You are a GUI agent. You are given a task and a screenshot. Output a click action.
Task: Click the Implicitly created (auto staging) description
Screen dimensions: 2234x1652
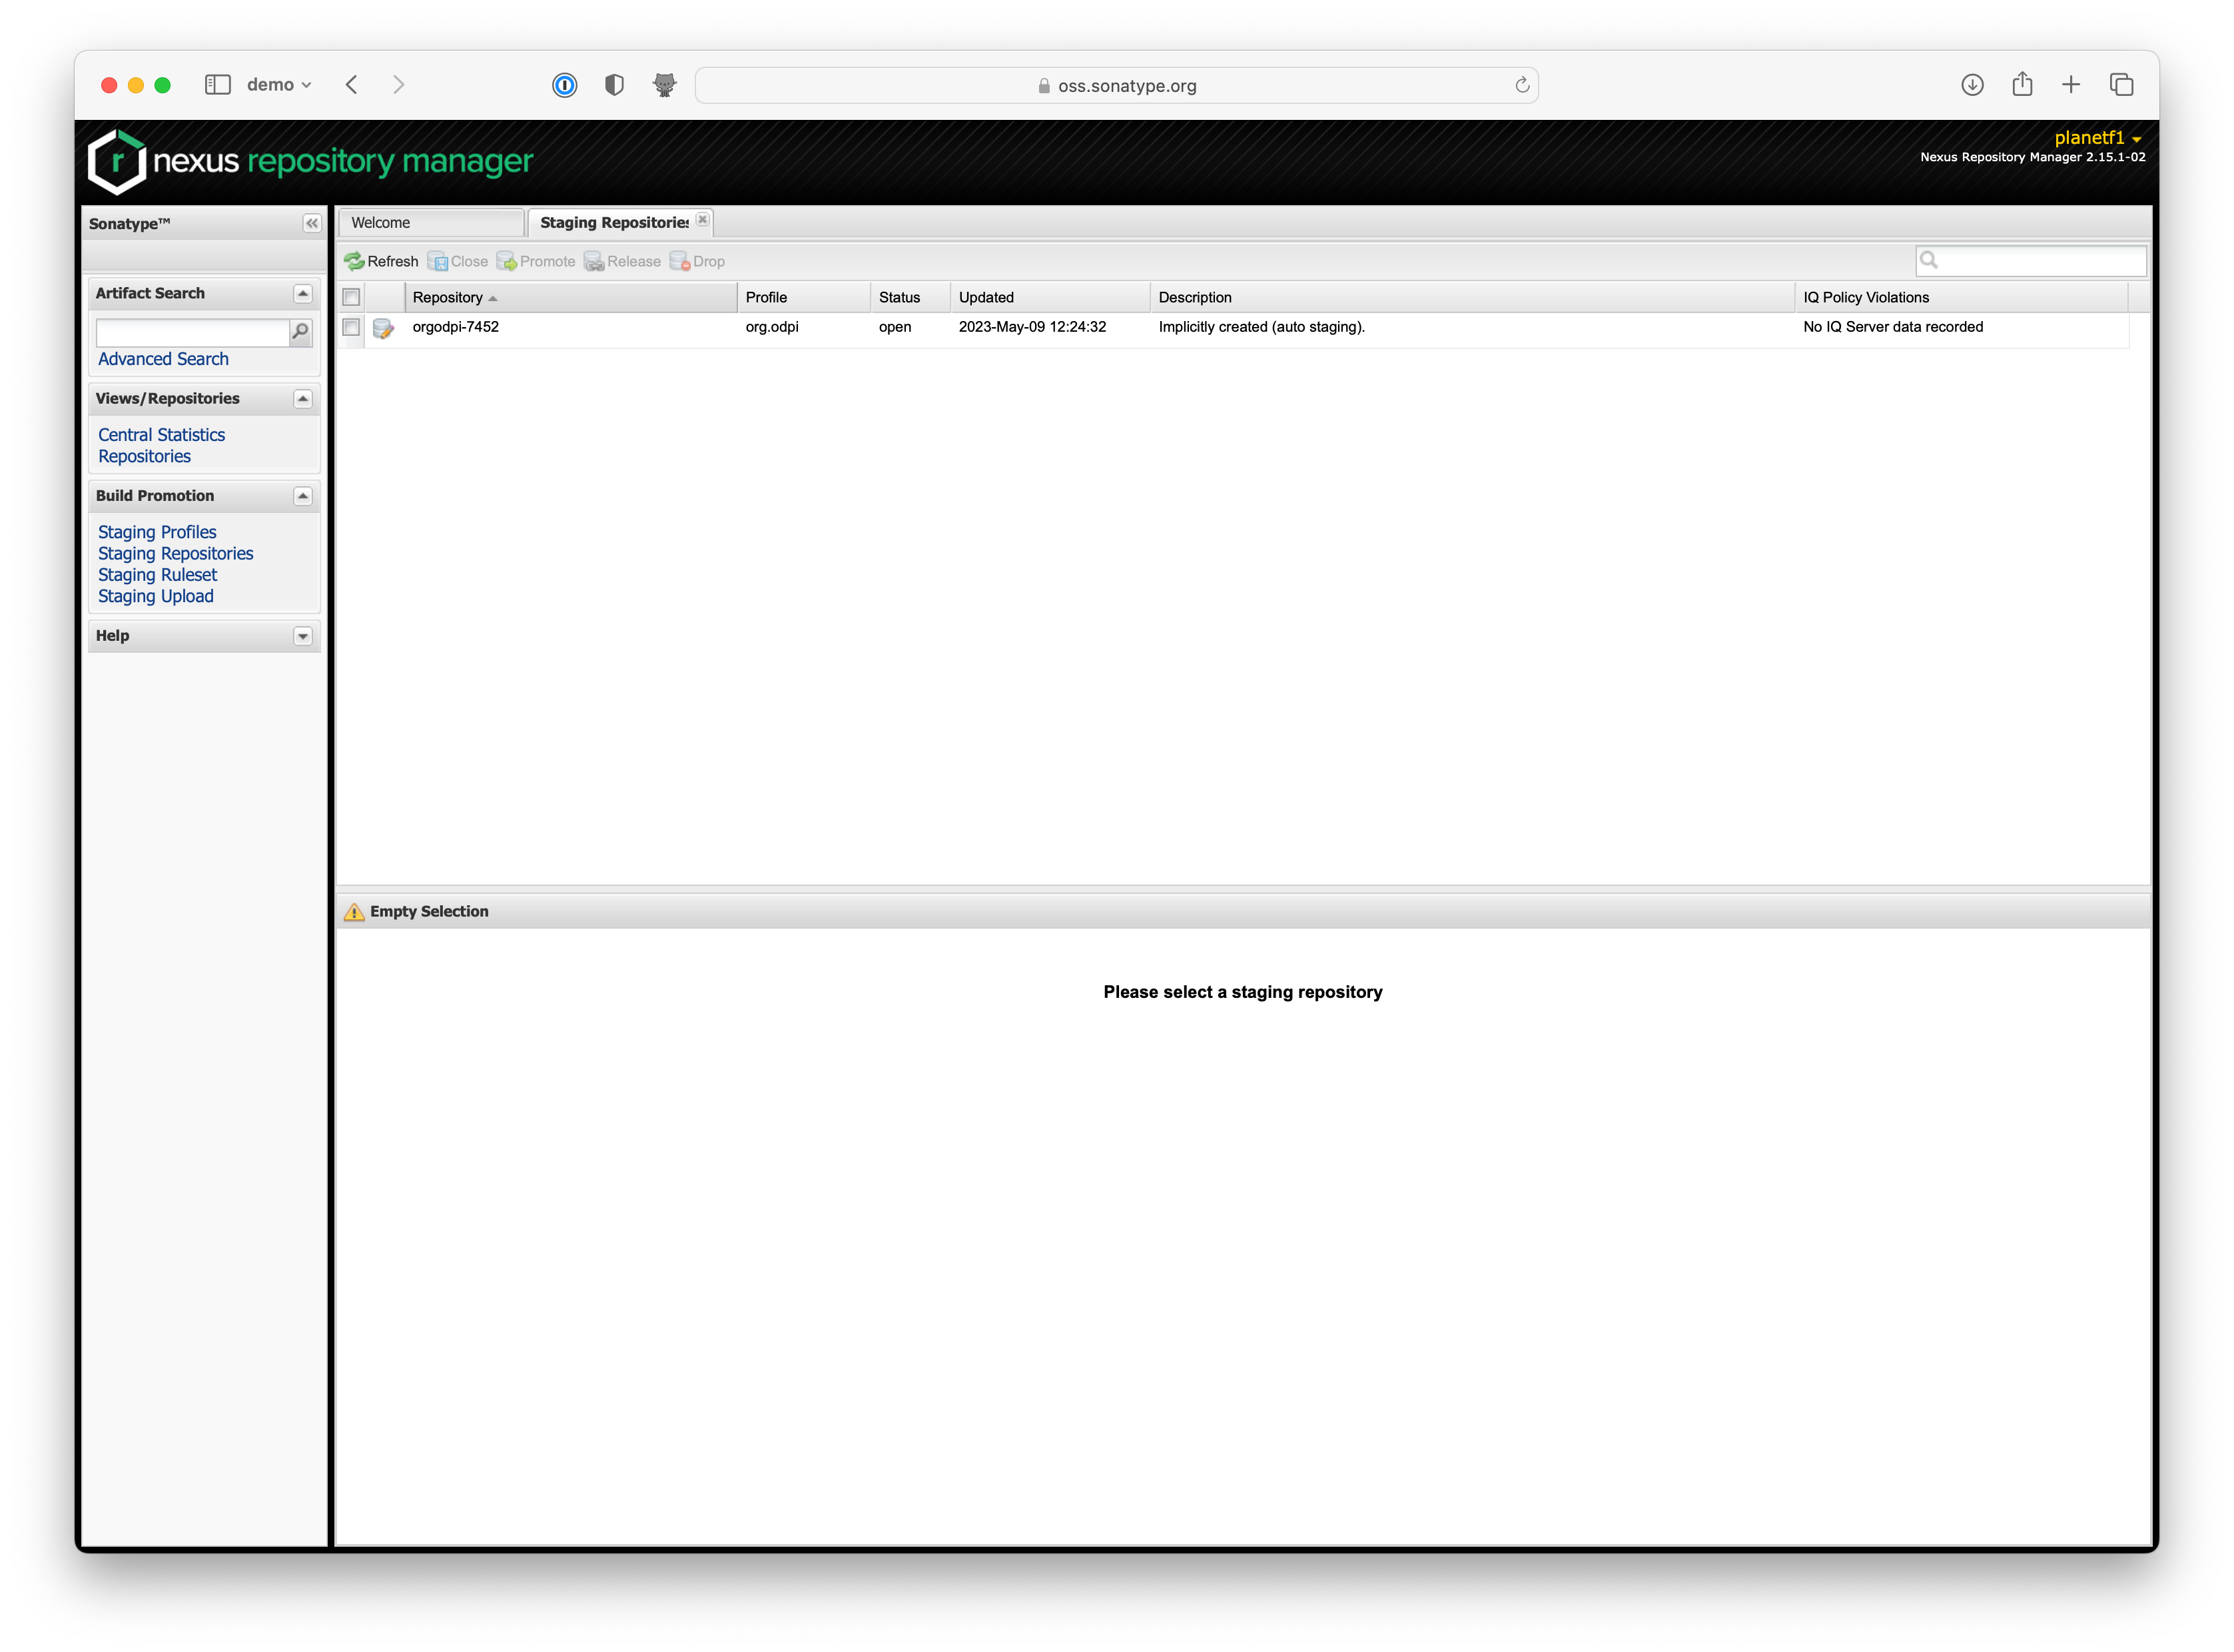tap(1261, 327)
